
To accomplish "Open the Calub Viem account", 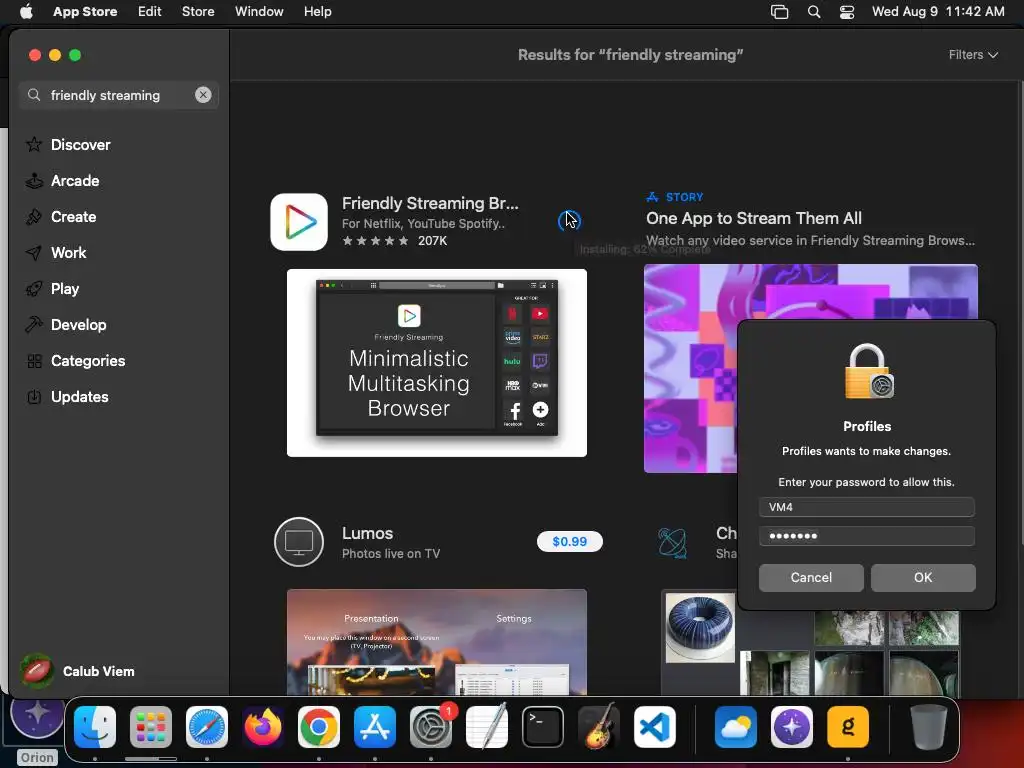I will 77,671.
